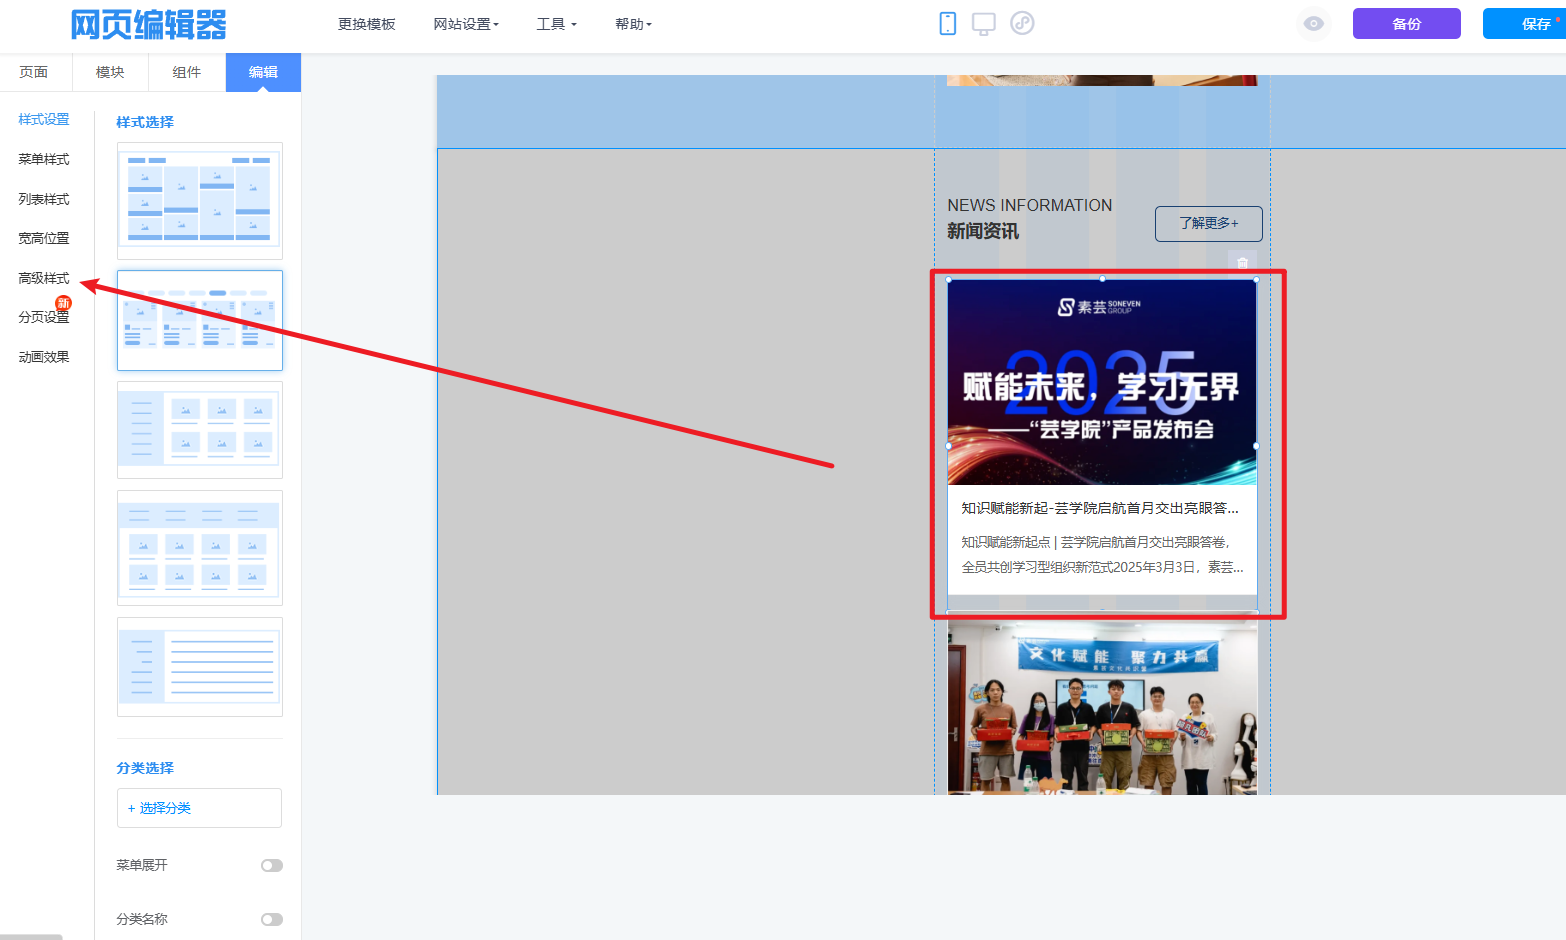The width and height of the screenshot is (1566, 940).
Task: Open 菜单样式 settings
Action: [44, 159]
